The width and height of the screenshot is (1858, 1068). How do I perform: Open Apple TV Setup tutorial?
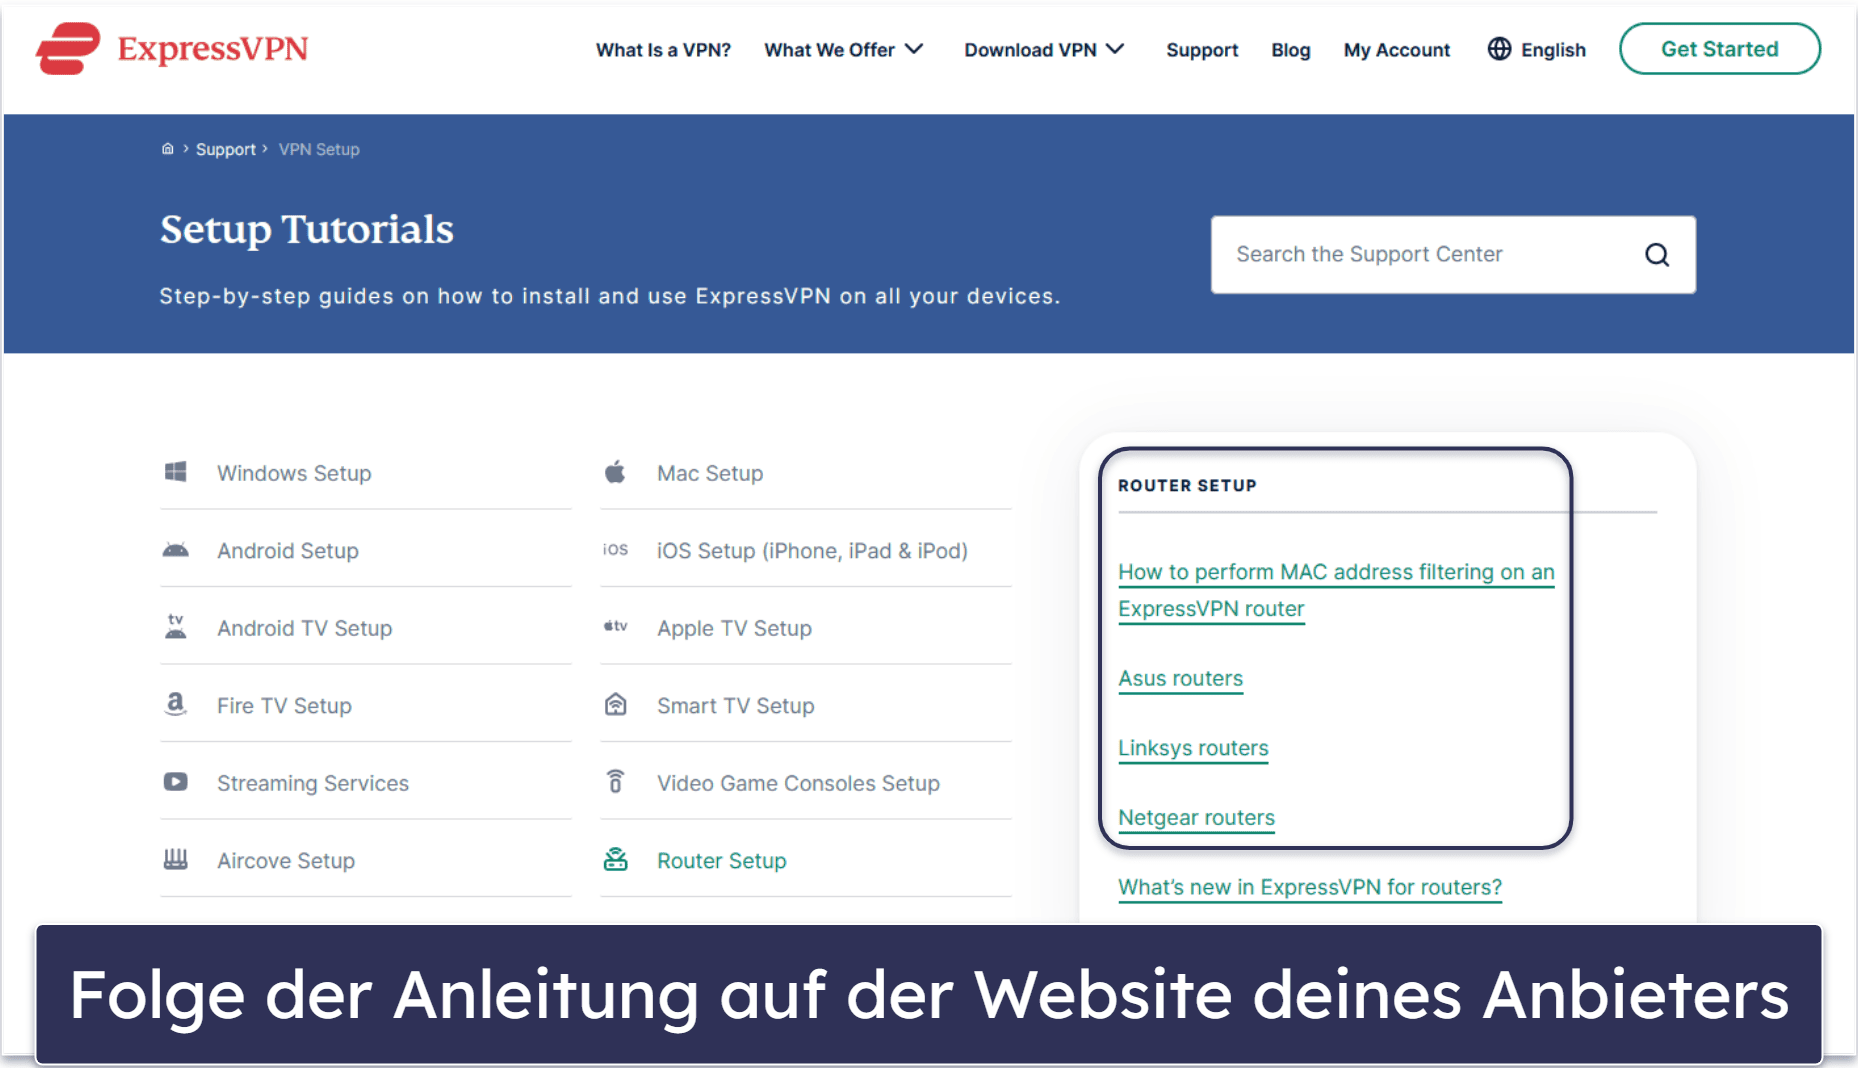734,628
